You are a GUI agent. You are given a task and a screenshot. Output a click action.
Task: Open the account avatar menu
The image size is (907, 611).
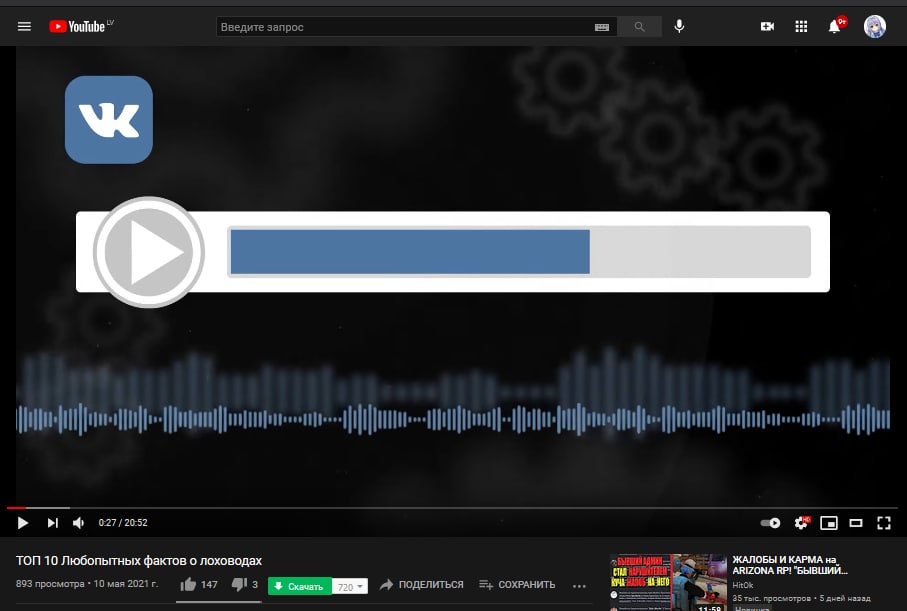pos(875,27)
